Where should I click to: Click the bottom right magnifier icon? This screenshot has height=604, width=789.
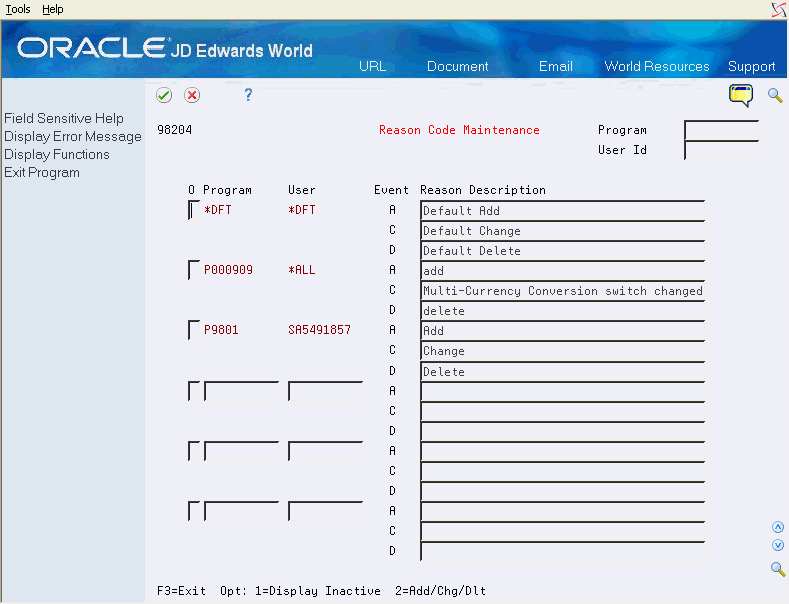click(x=778, y=569)
